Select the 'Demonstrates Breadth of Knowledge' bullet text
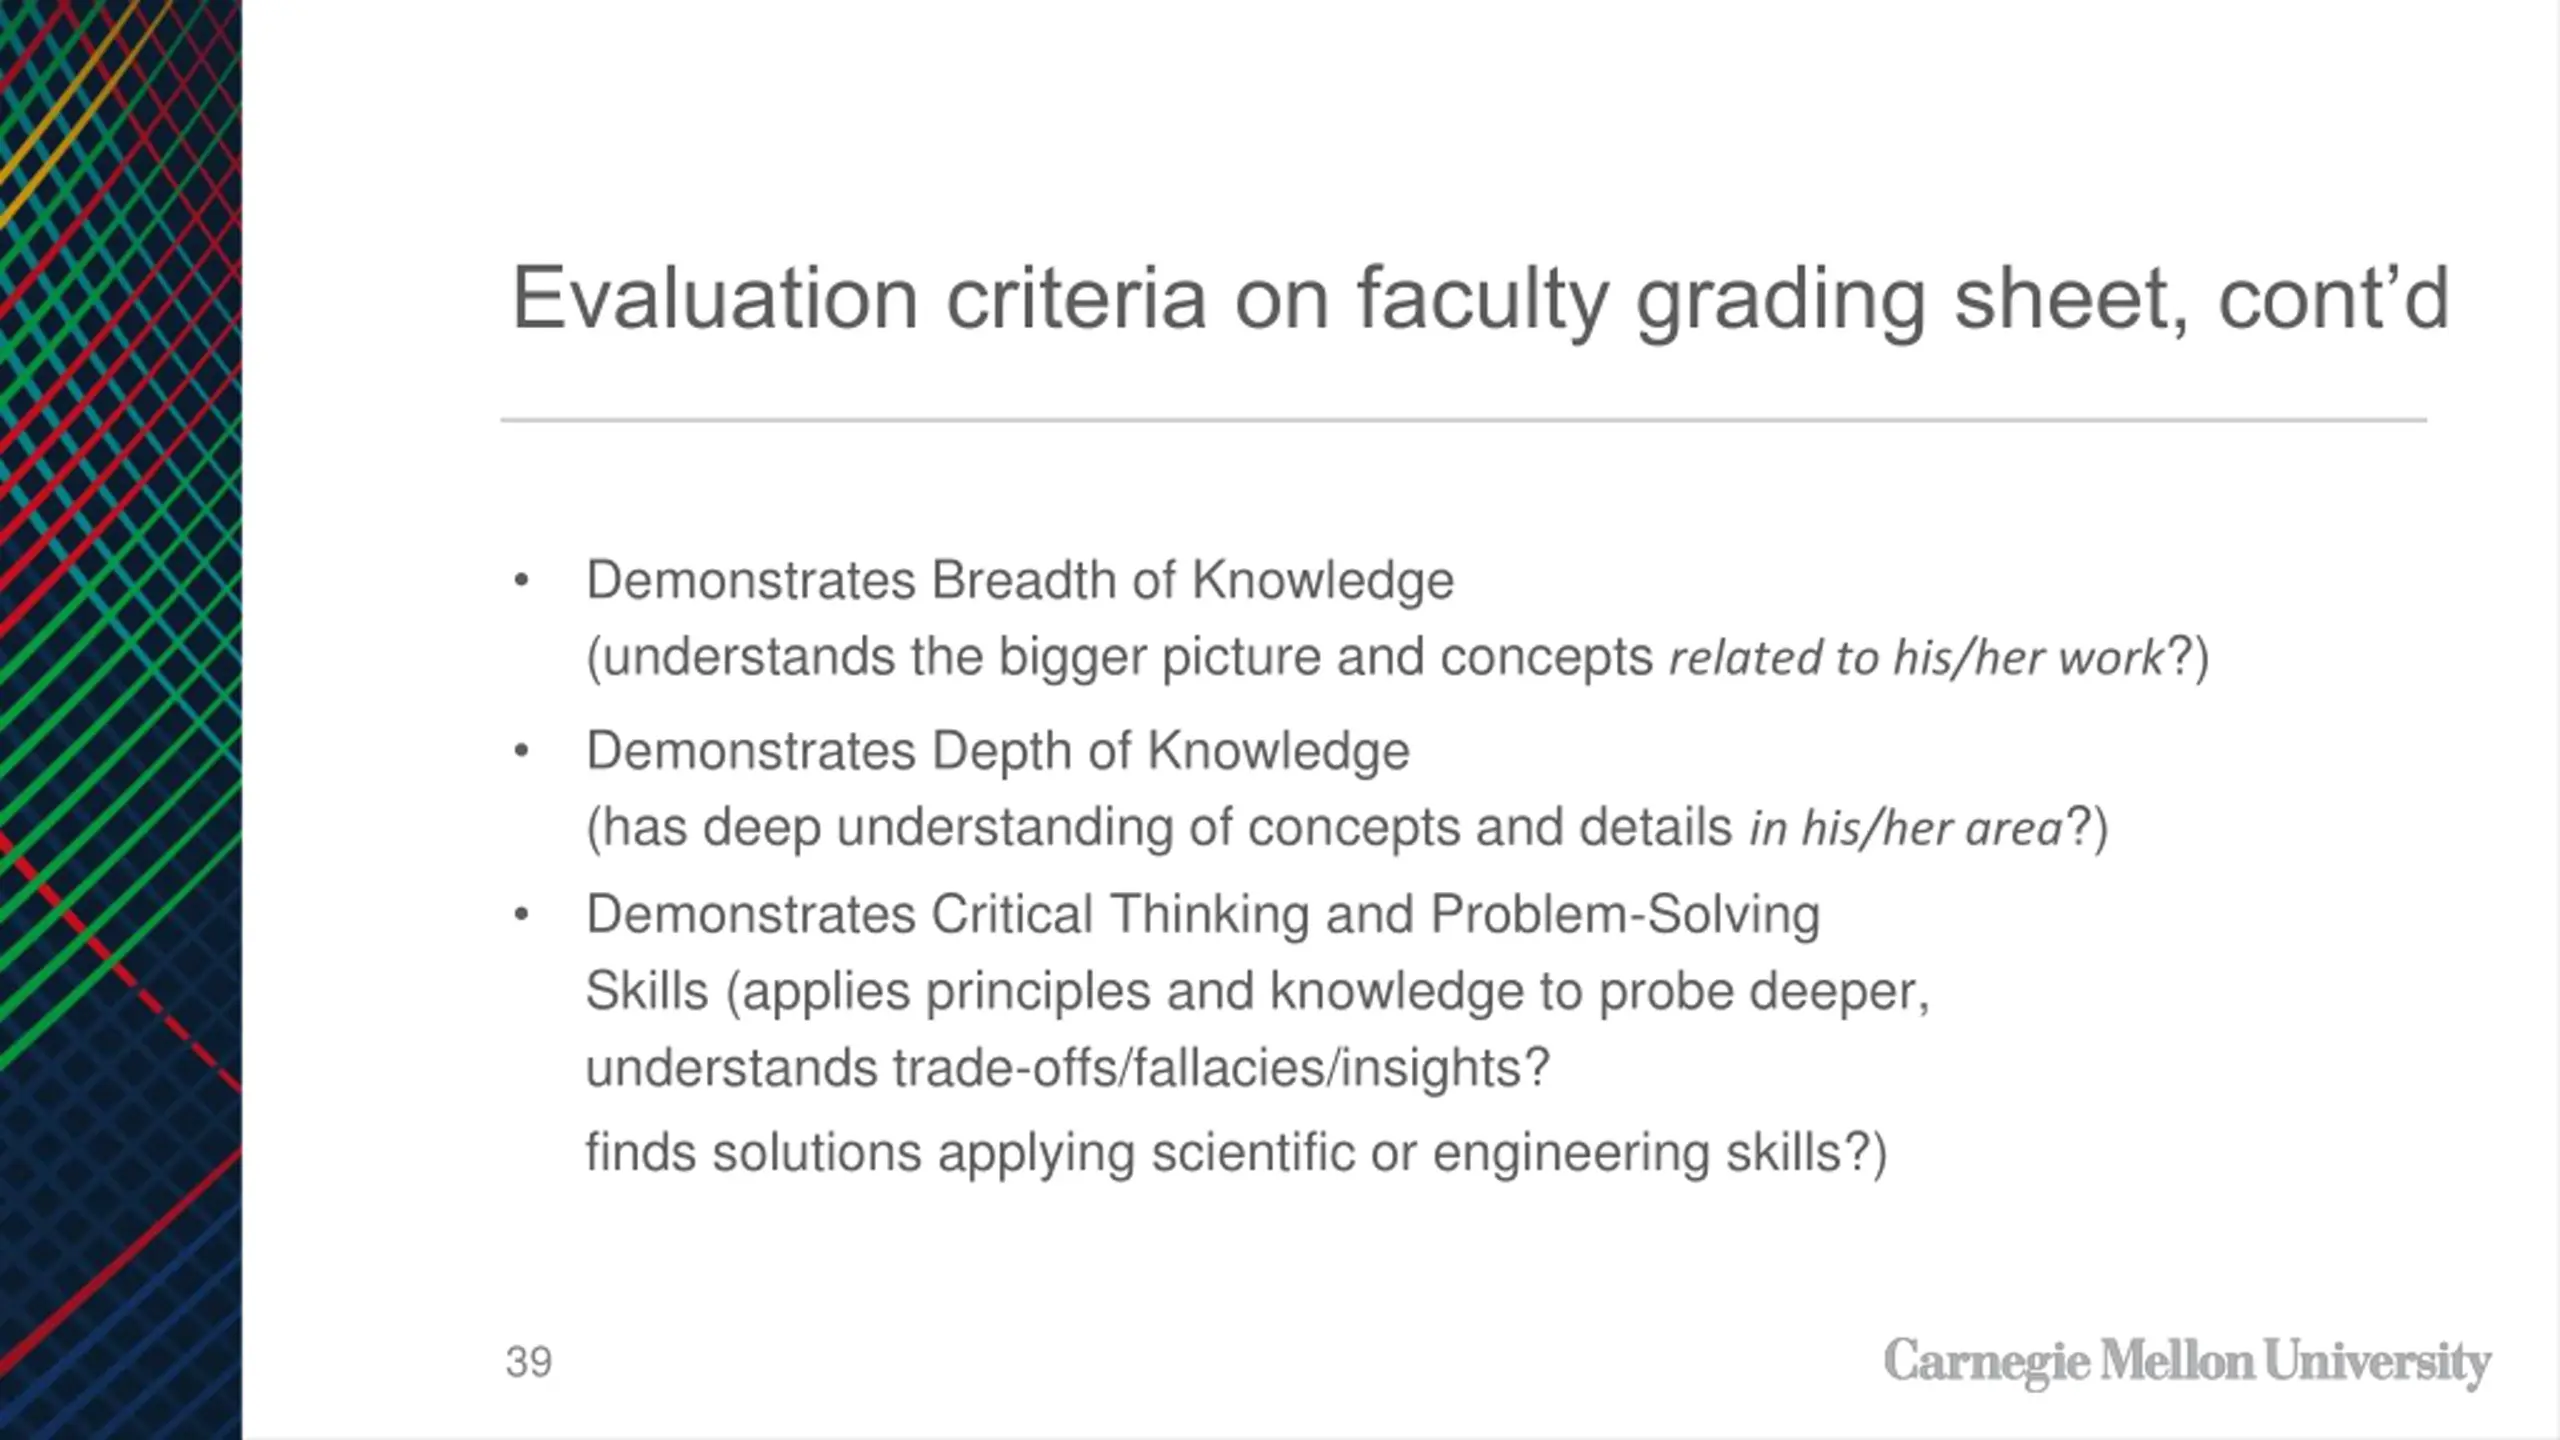2560x1440 pixels. (1020, 581)
